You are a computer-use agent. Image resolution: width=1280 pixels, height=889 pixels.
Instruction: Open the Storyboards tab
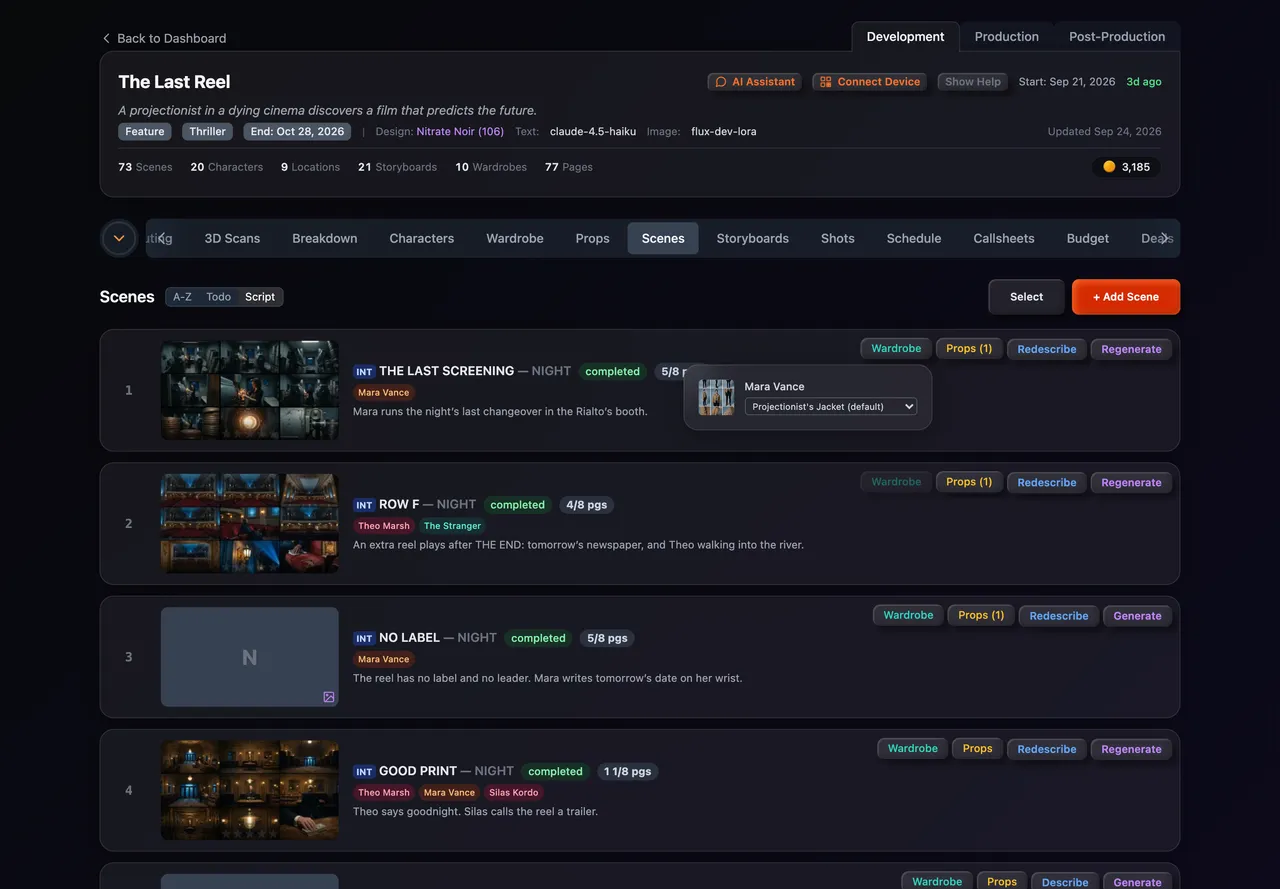pyautogui.click(x=753, y=238)
